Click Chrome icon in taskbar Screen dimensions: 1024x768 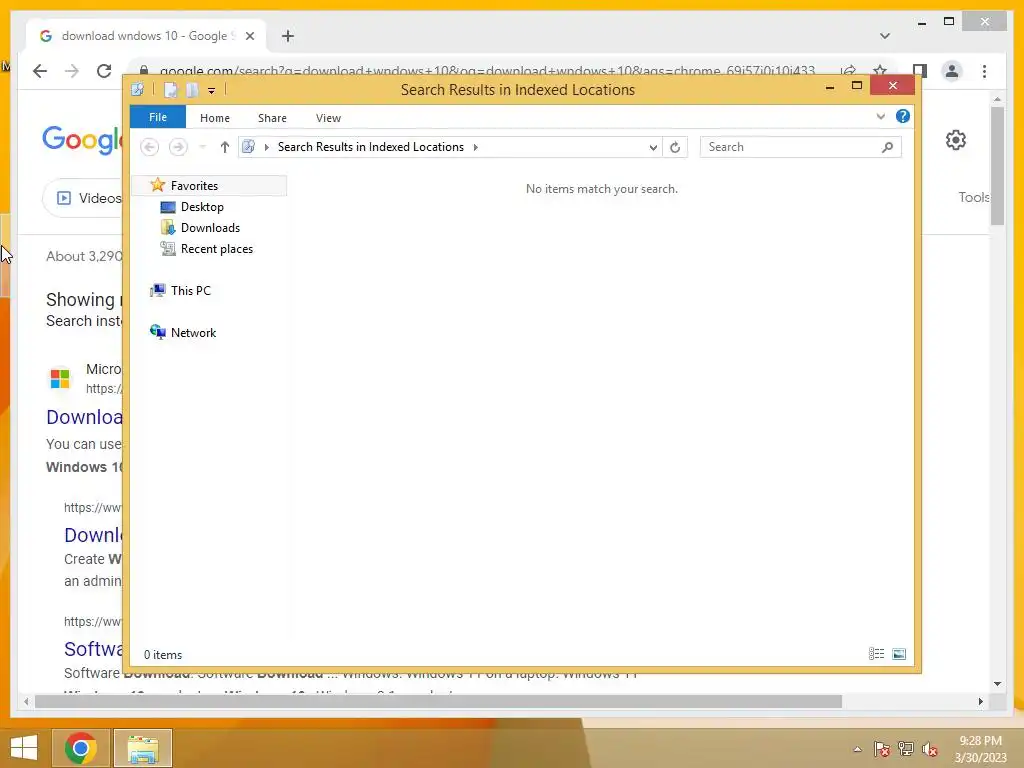(81, 748)
